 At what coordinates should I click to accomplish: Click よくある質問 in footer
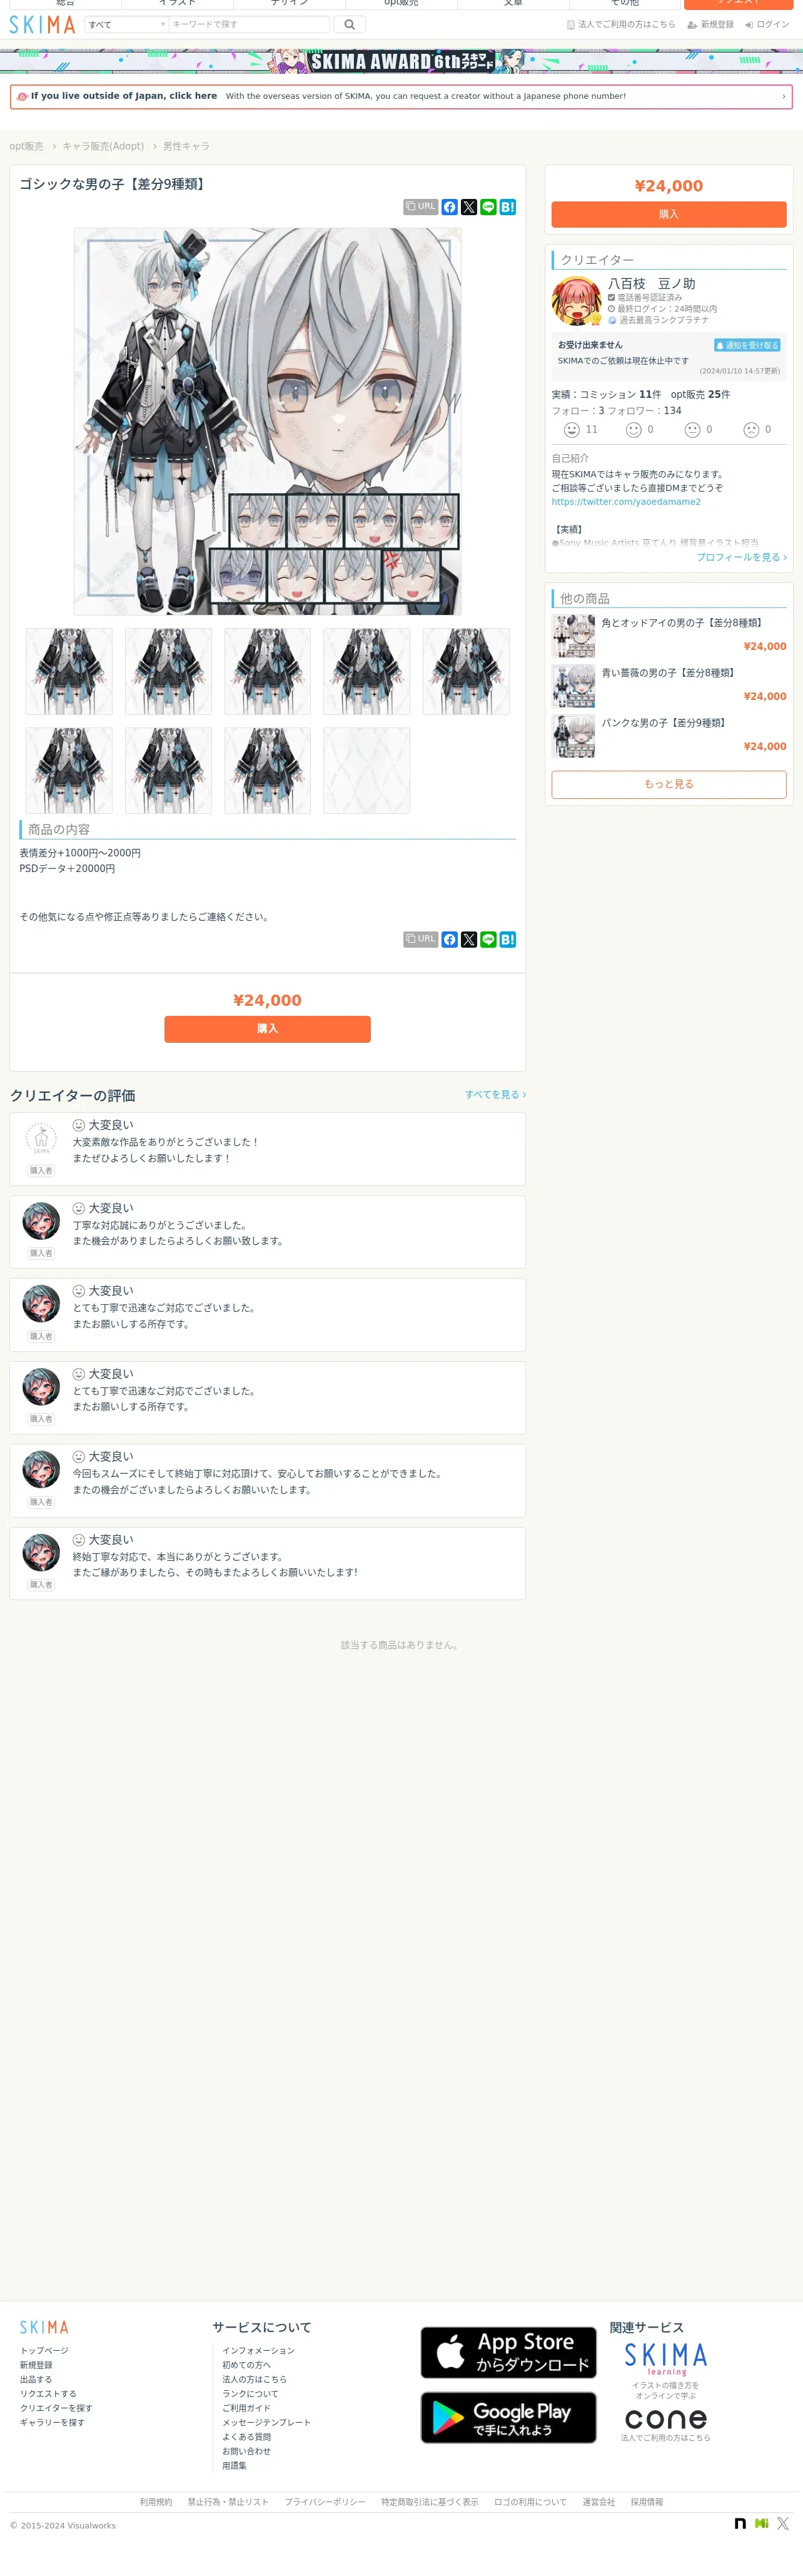click(246, 2437)
